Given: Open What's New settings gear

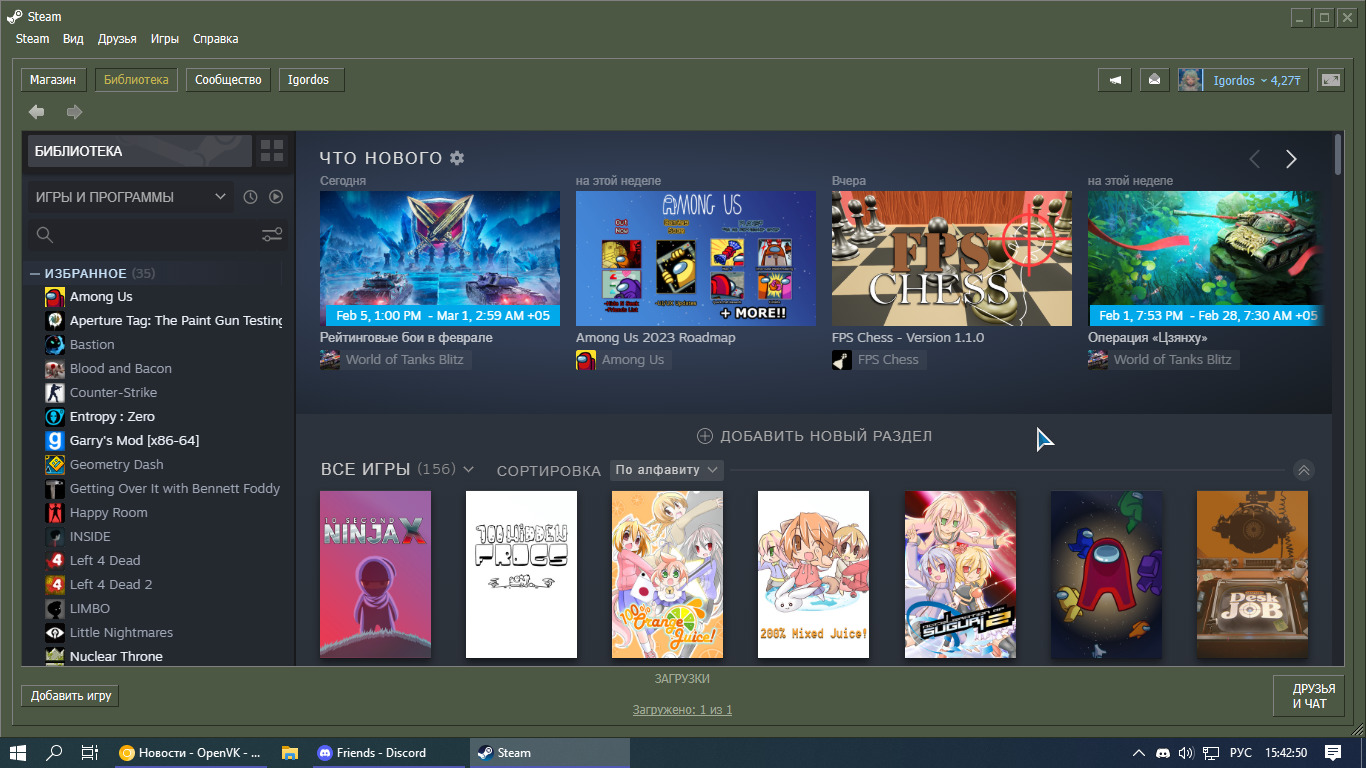Looking at the screenshot, I should click(457, 158).
